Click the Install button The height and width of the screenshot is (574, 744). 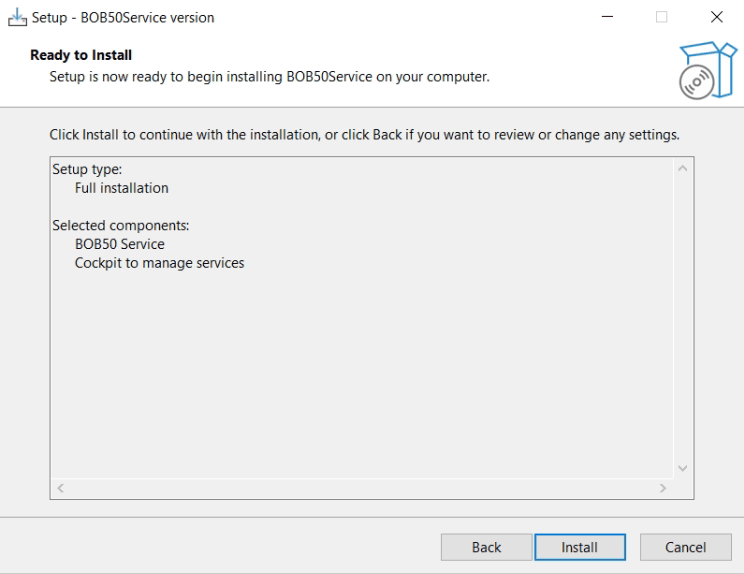pos(580,547)
